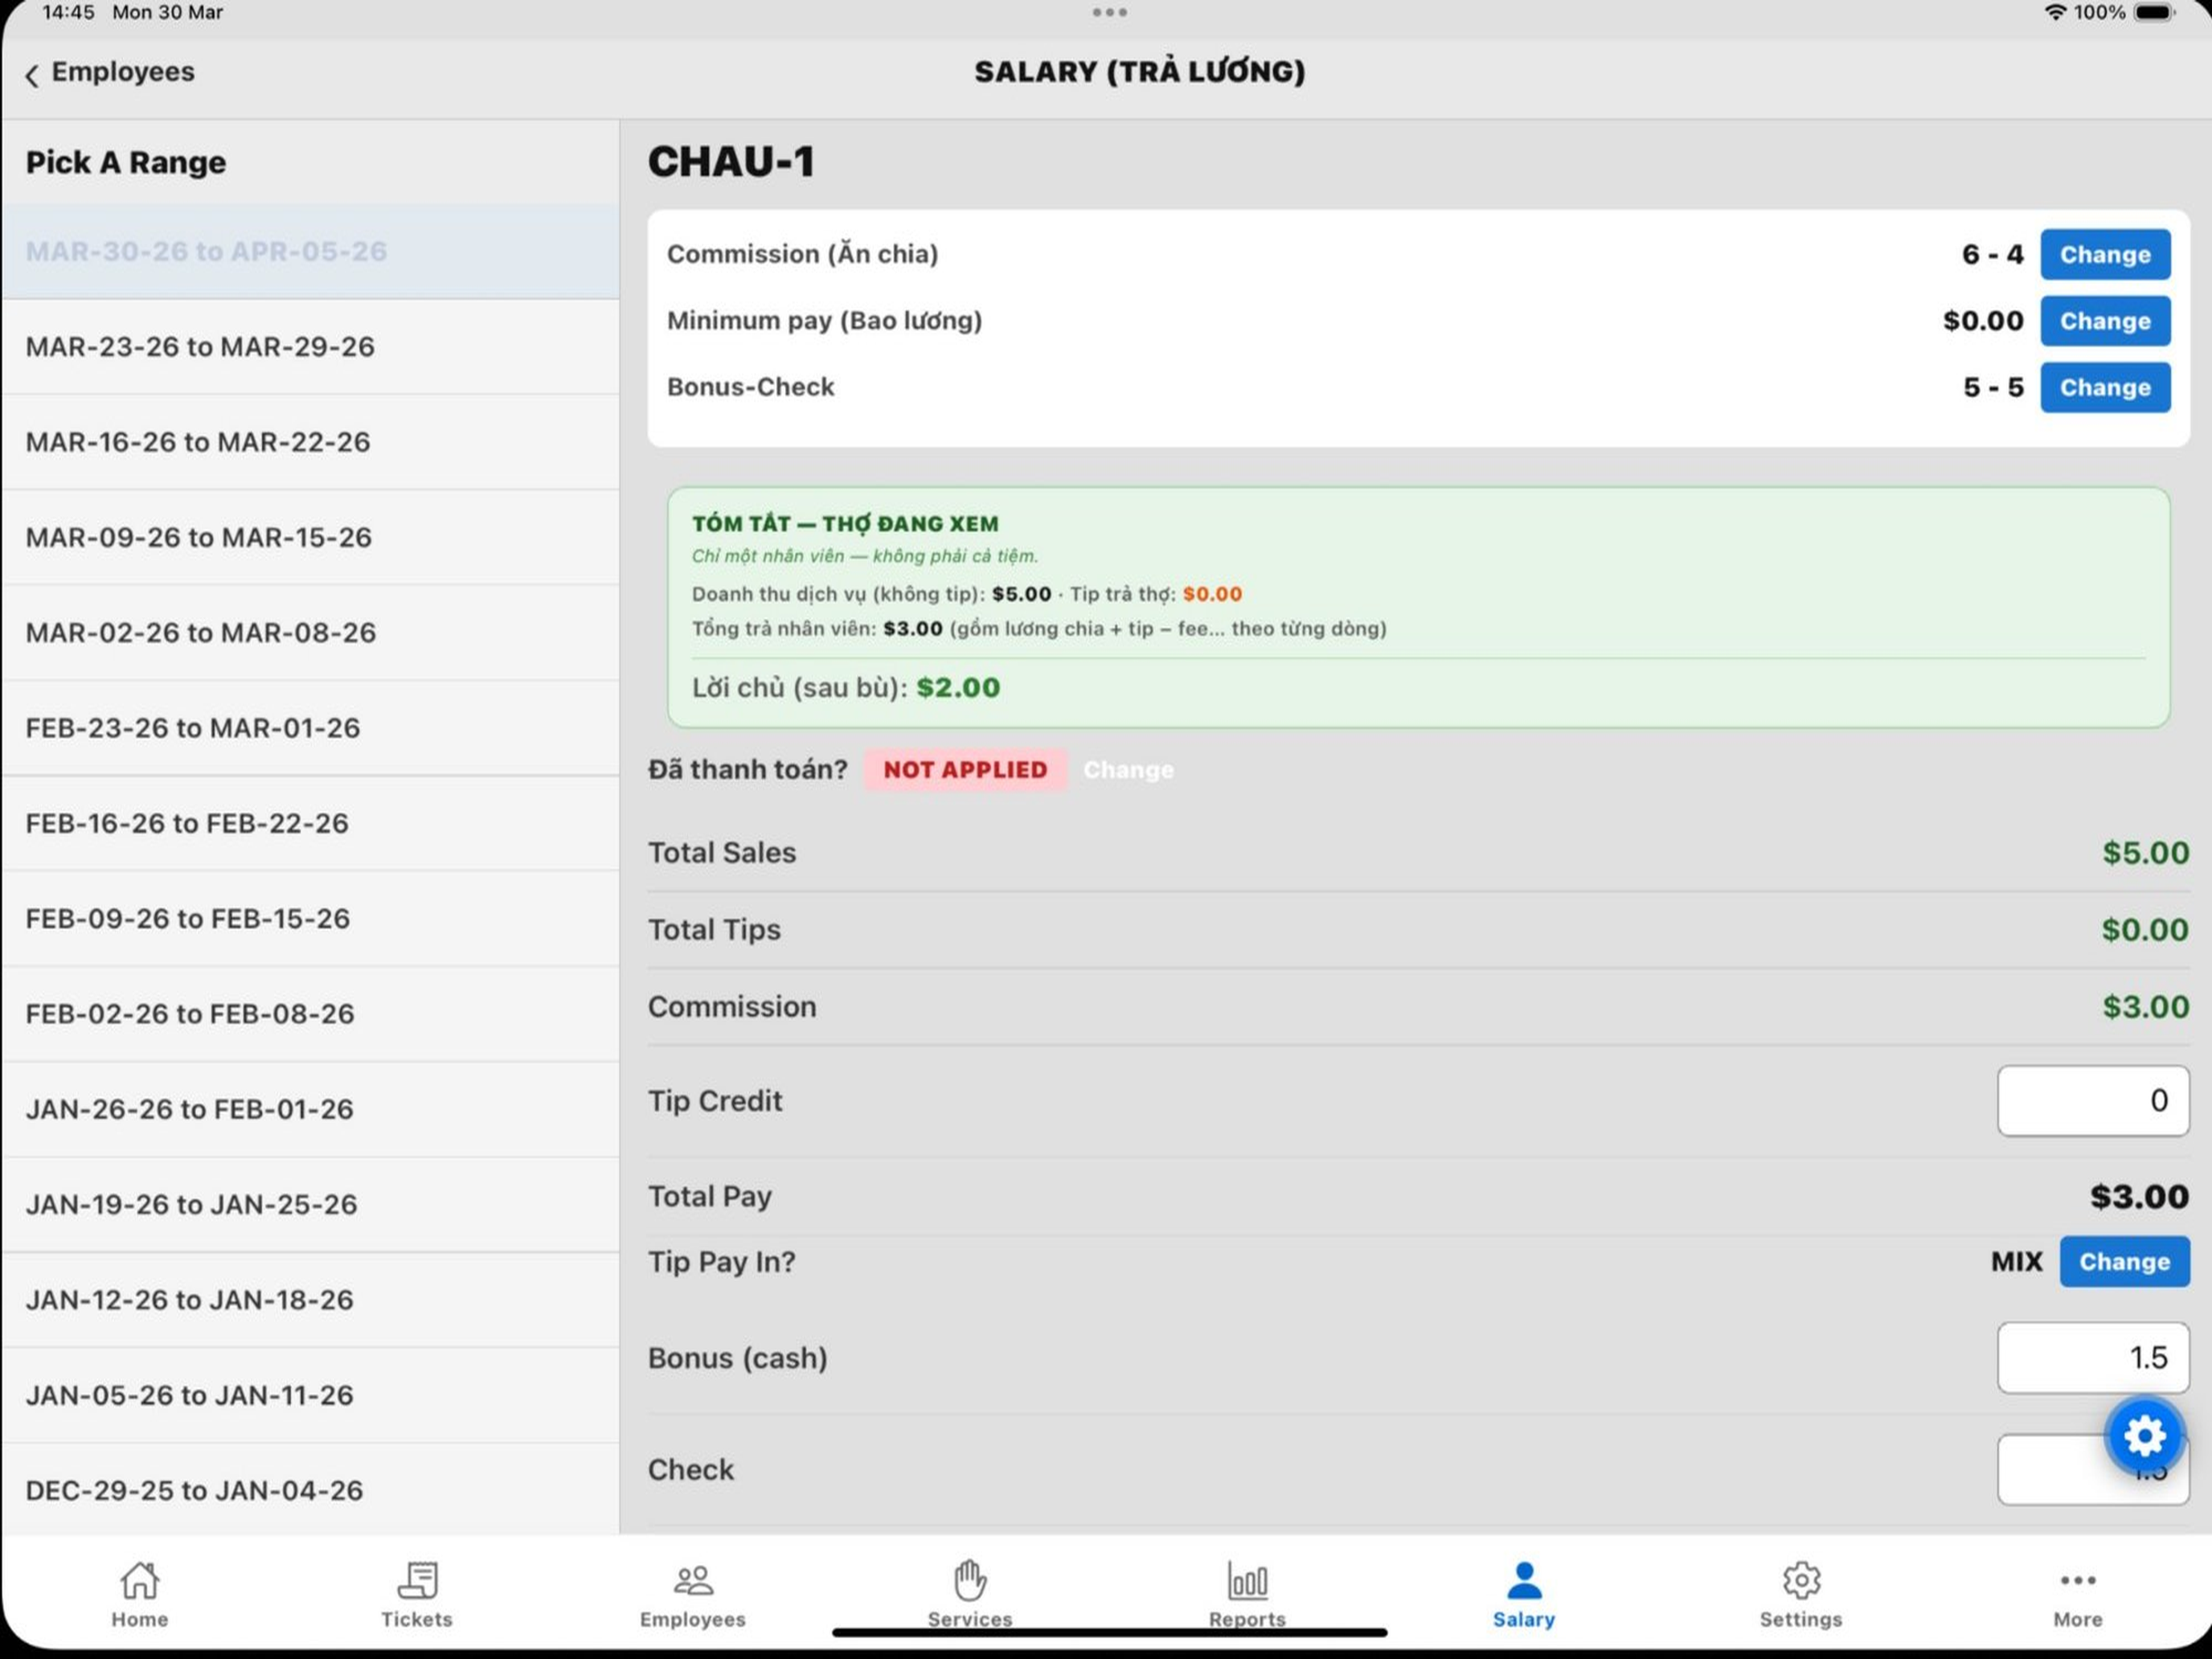Screen dimensions: 2212x1659
Task: Tap the floating blue gear button
Action: point(2144,1436)
